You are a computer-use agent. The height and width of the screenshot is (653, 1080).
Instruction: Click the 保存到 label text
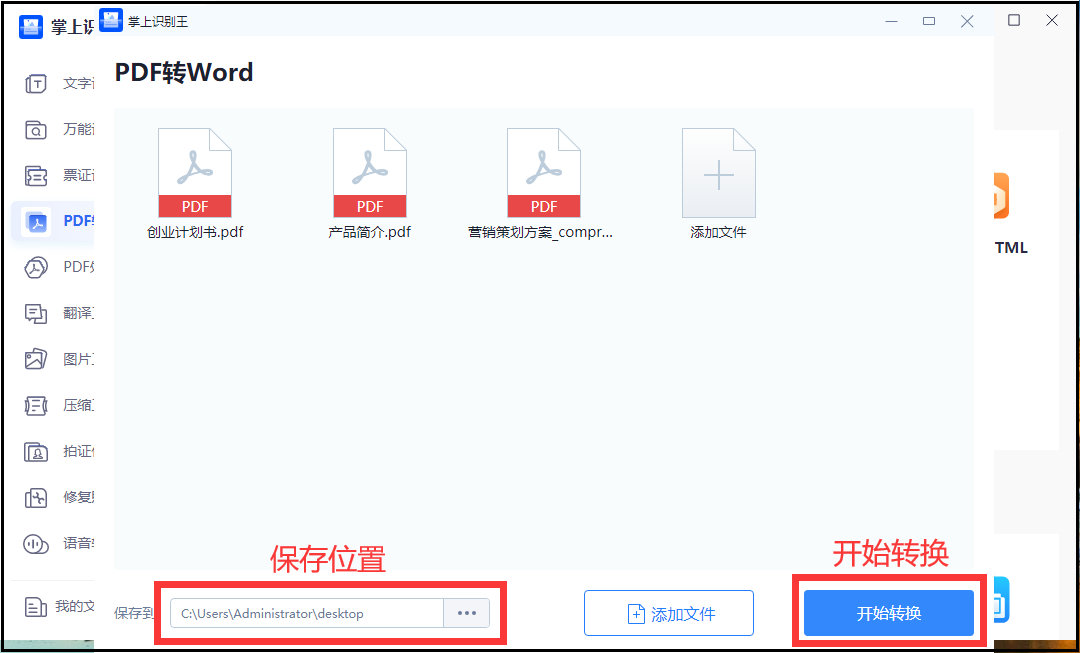pos(134,613)
